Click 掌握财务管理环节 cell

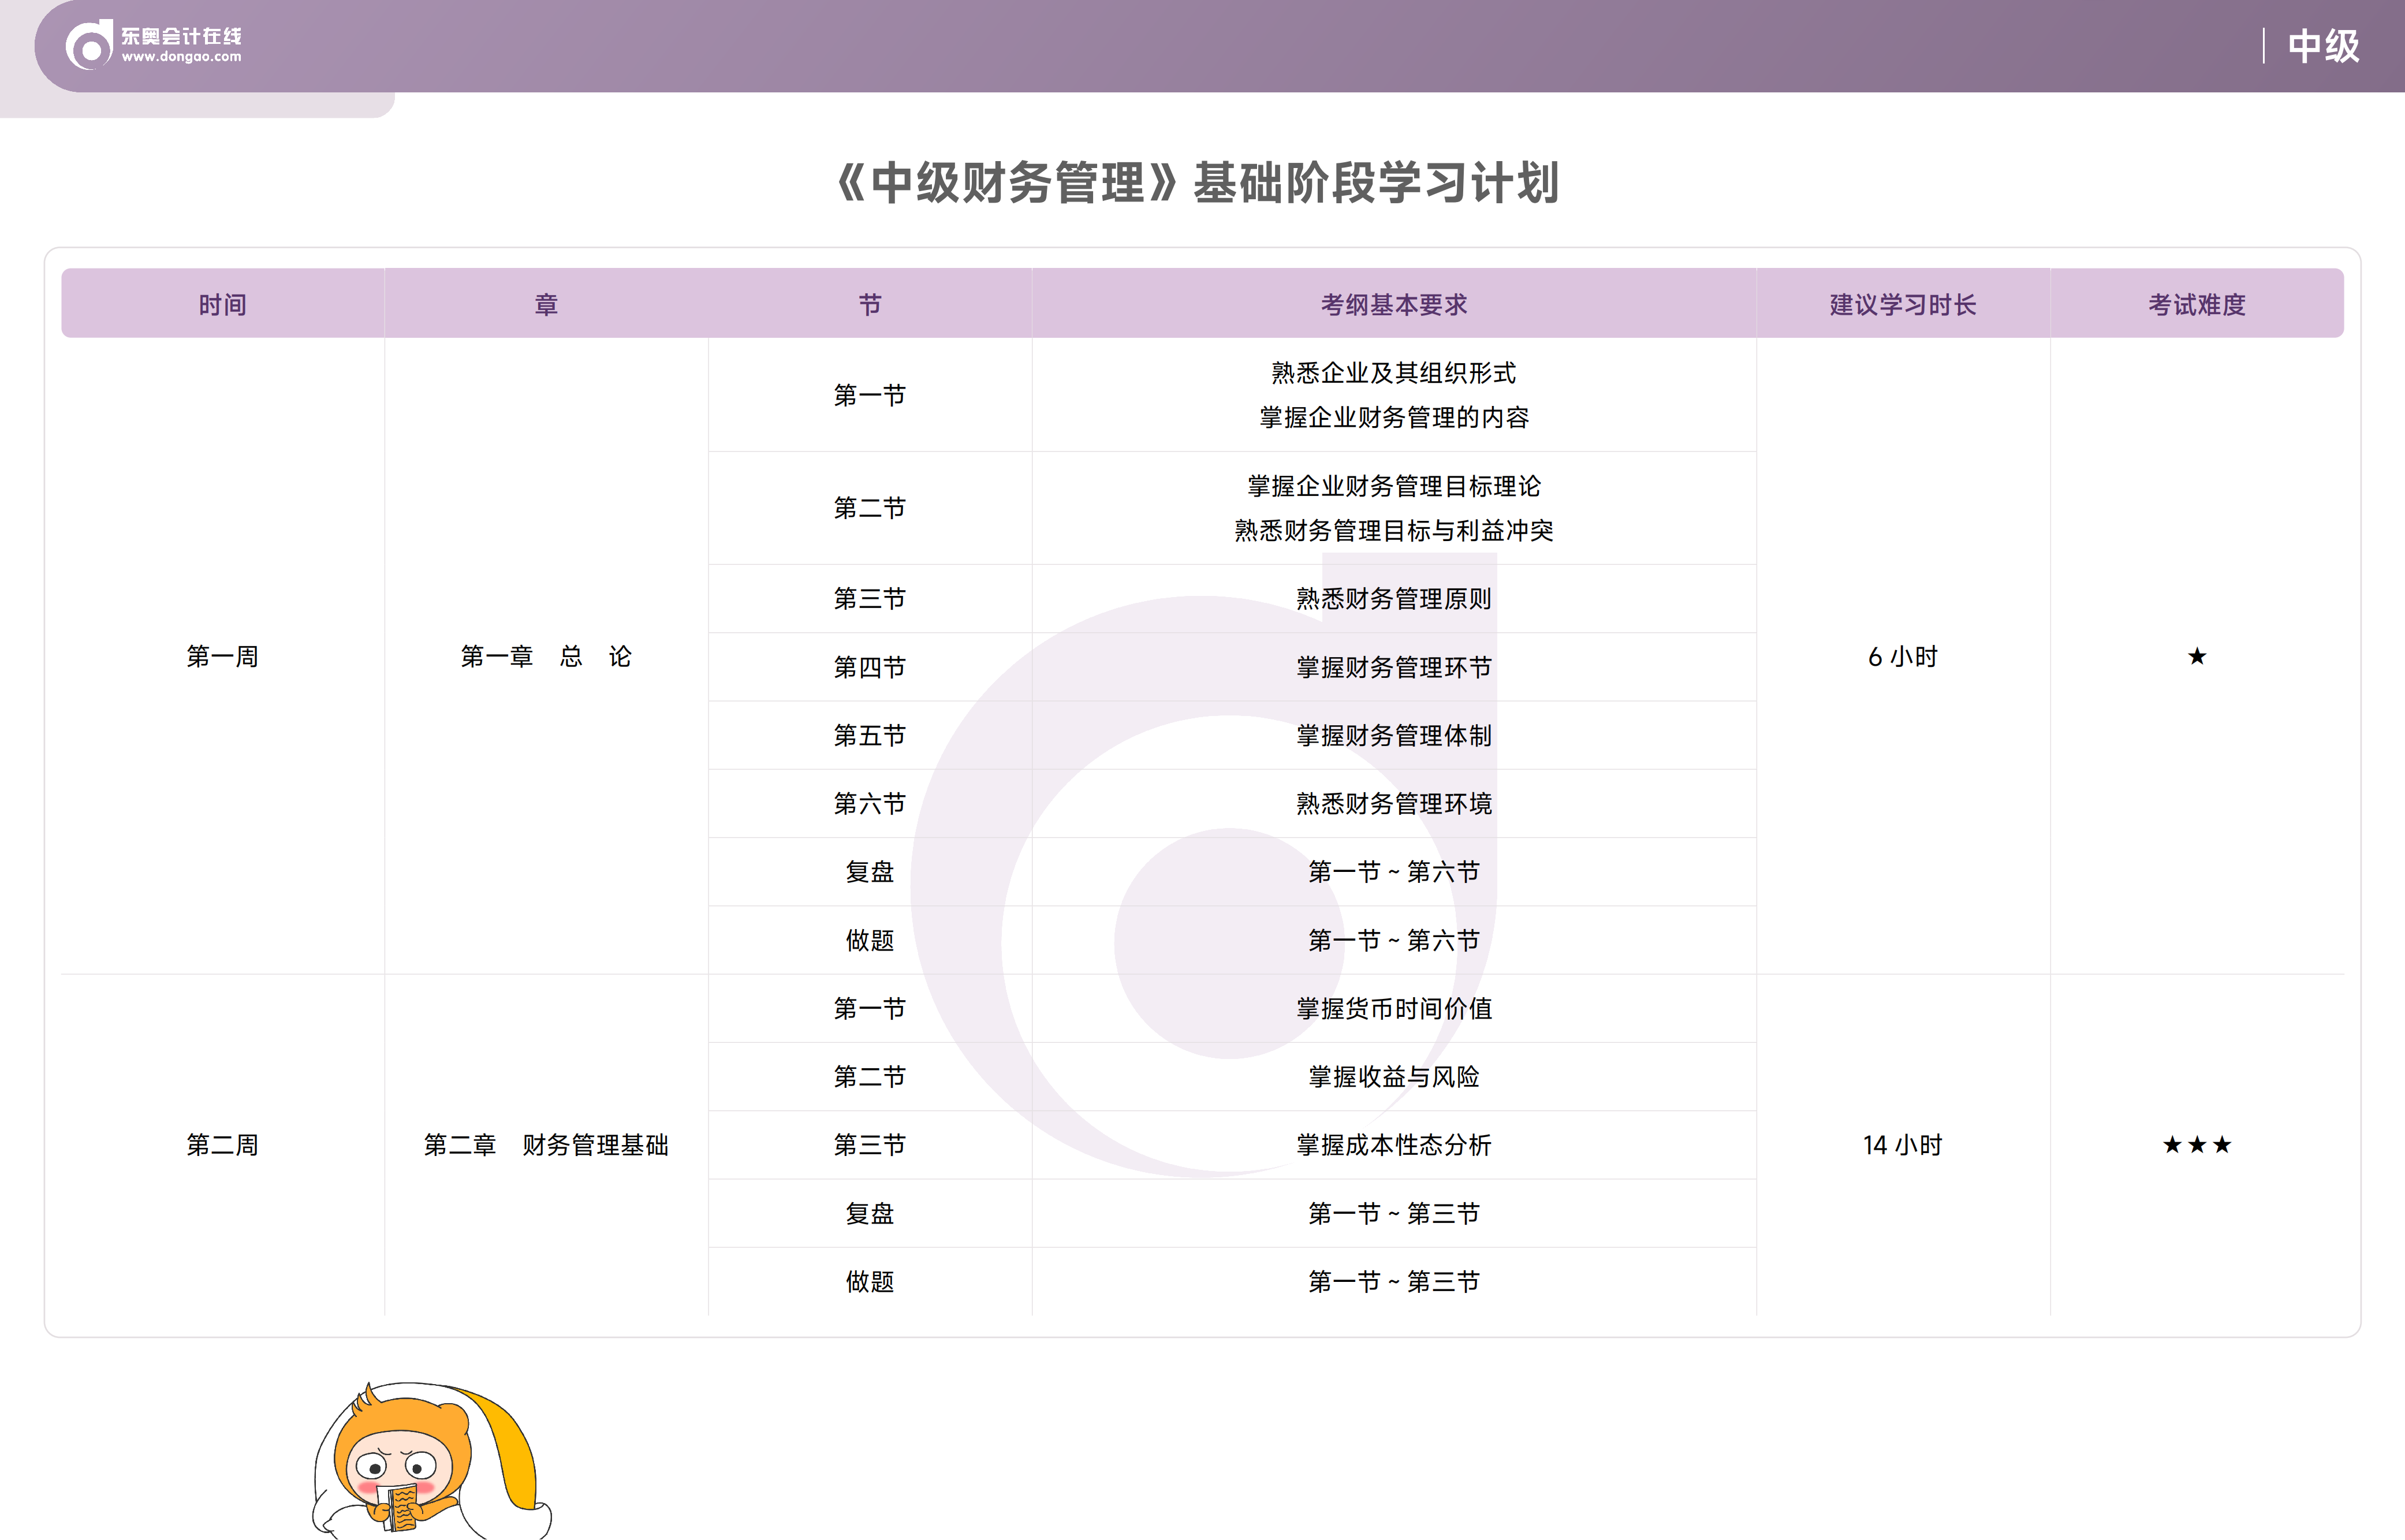click(1394, 667)
